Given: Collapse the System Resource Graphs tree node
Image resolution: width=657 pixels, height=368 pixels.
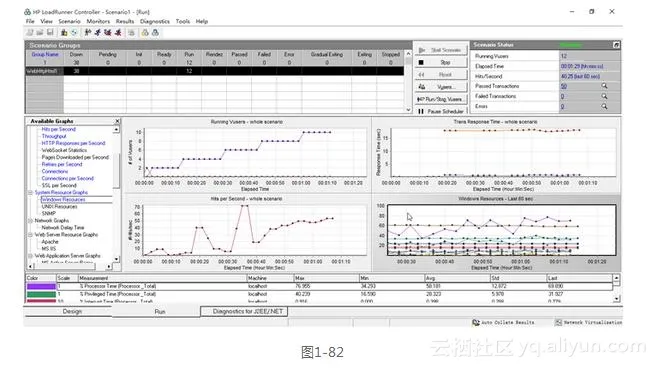Looking at the screenshot, I should point(31,192).
